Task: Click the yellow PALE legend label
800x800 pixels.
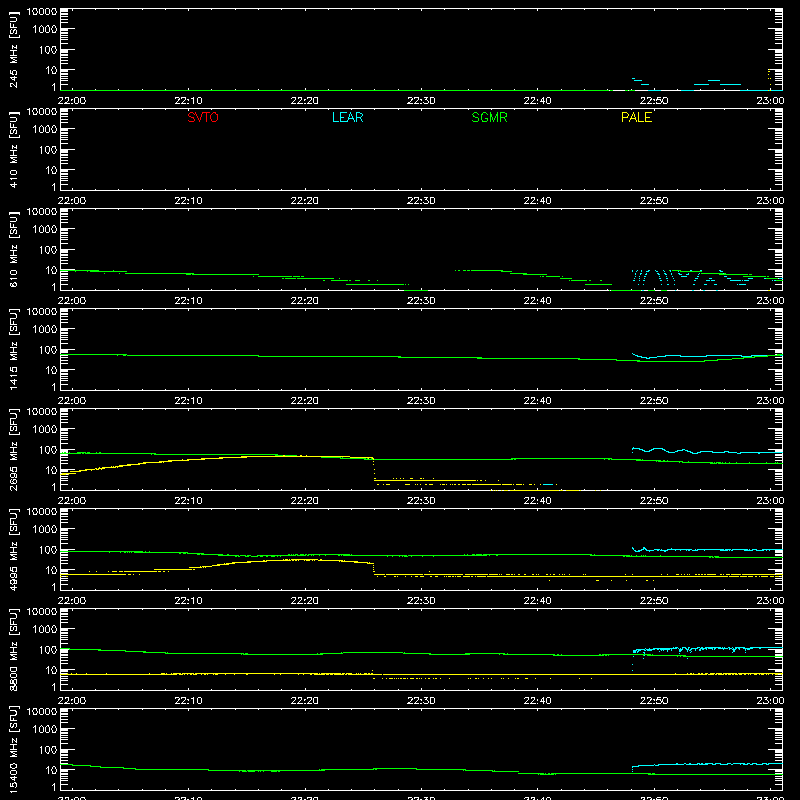Action: pyautogui.click(x=636, y=117)
